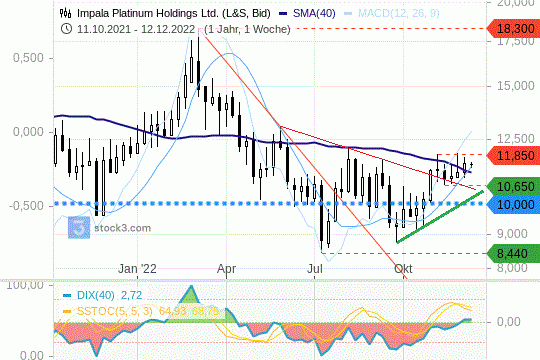Image resolution: width=540 pixels, height=360 pixels.
Task: Select the blue 10,000 price label
Action: (x=513, y=205)
